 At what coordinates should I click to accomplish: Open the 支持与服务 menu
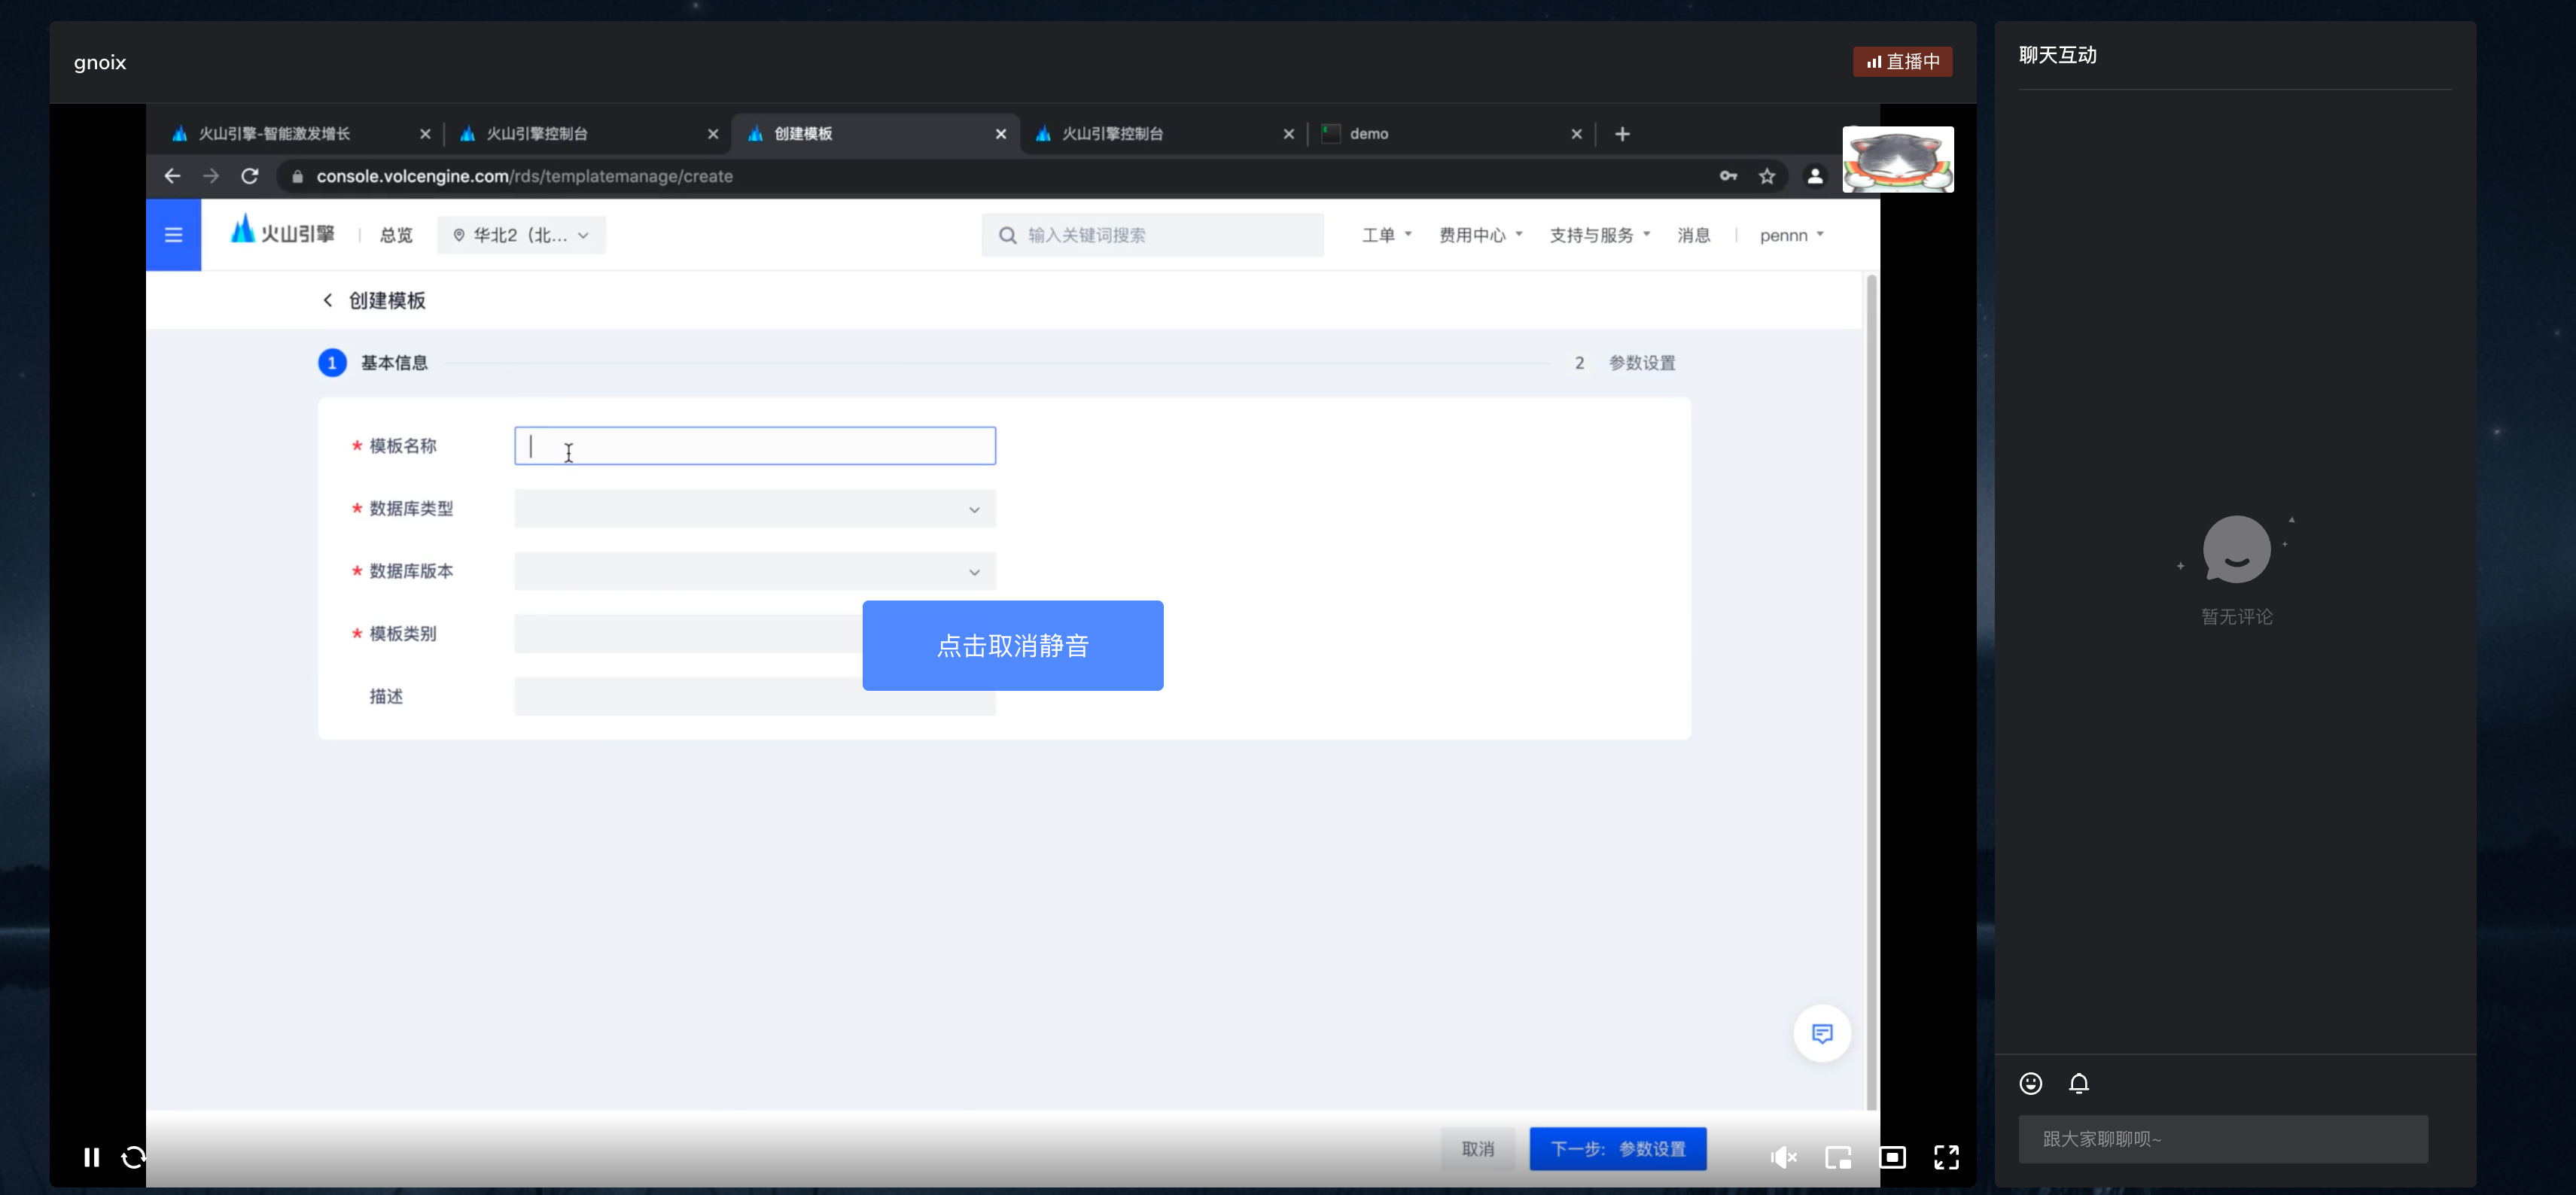point(1599,235)
